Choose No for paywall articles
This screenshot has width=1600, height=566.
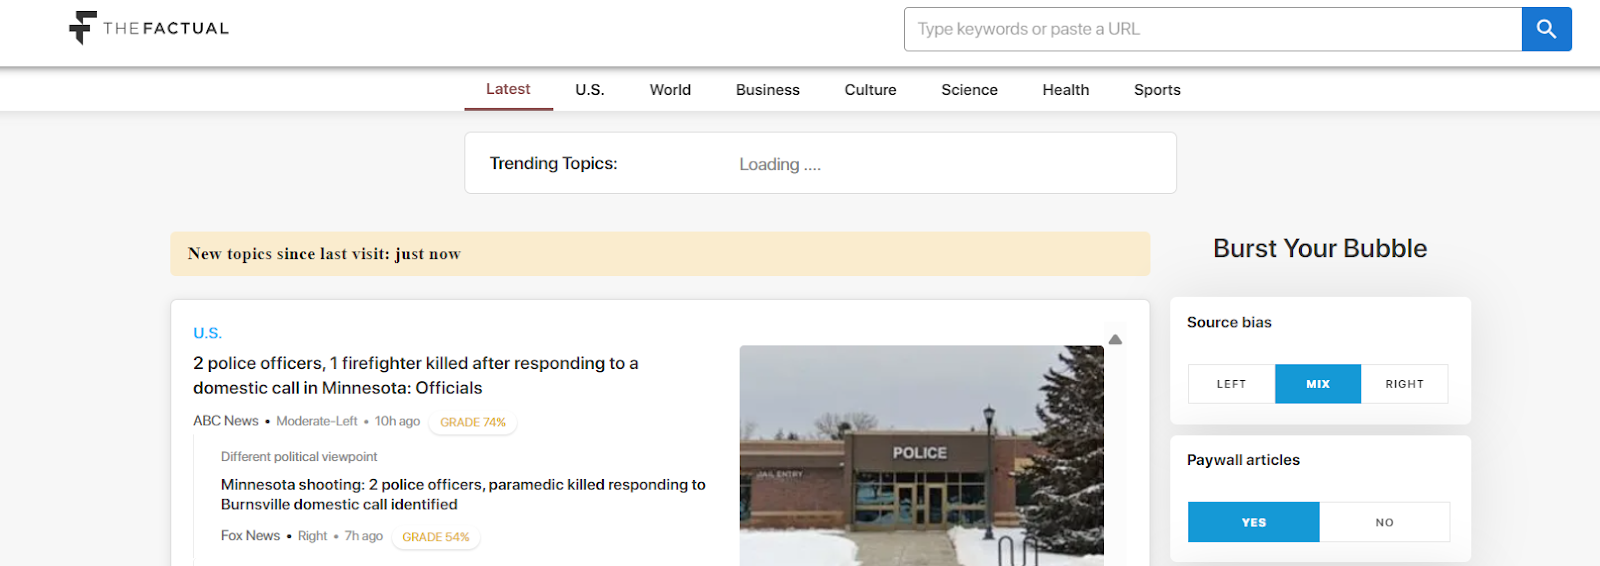1384,522
